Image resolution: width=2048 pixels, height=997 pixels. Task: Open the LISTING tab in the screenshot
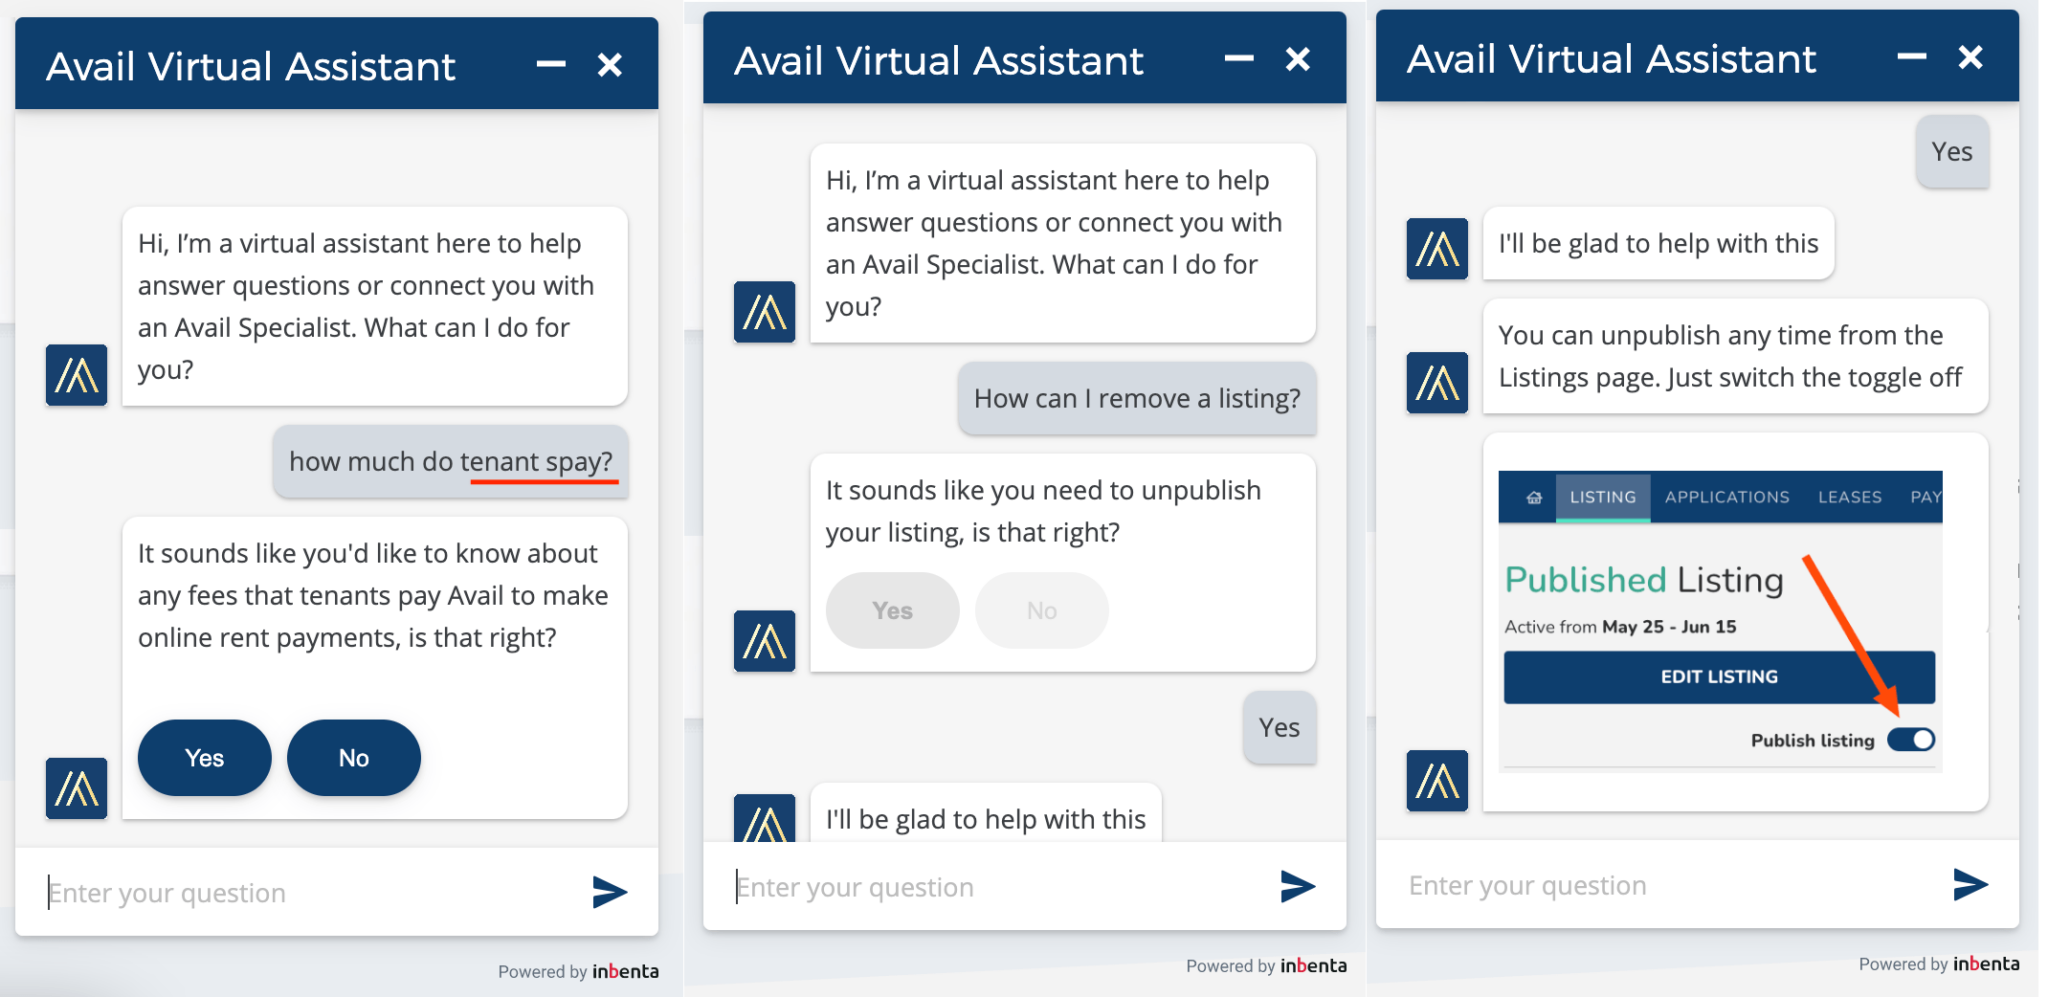pyautogui.click(x=1603, y=497)
